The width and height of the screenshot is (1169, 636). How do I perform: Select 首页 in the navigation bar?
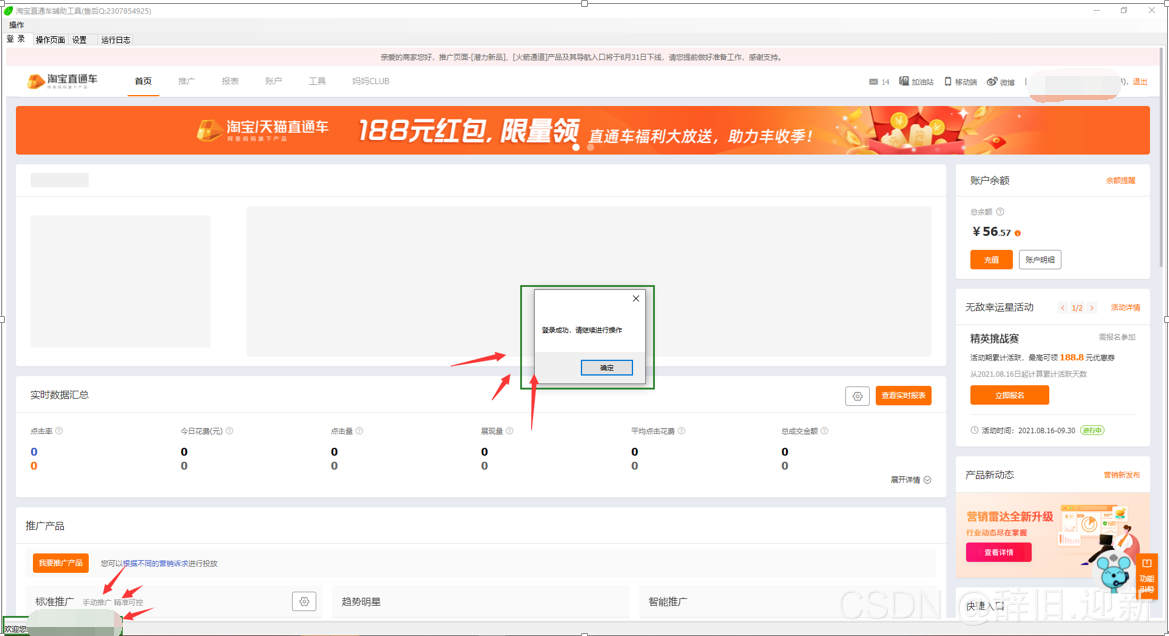point(143,81)
